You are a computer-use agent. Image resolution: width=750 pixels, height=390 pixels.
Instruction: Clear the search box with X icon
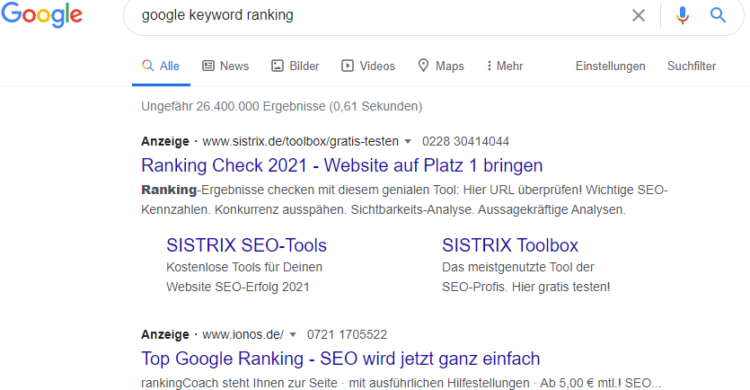(x=638, y=15)
